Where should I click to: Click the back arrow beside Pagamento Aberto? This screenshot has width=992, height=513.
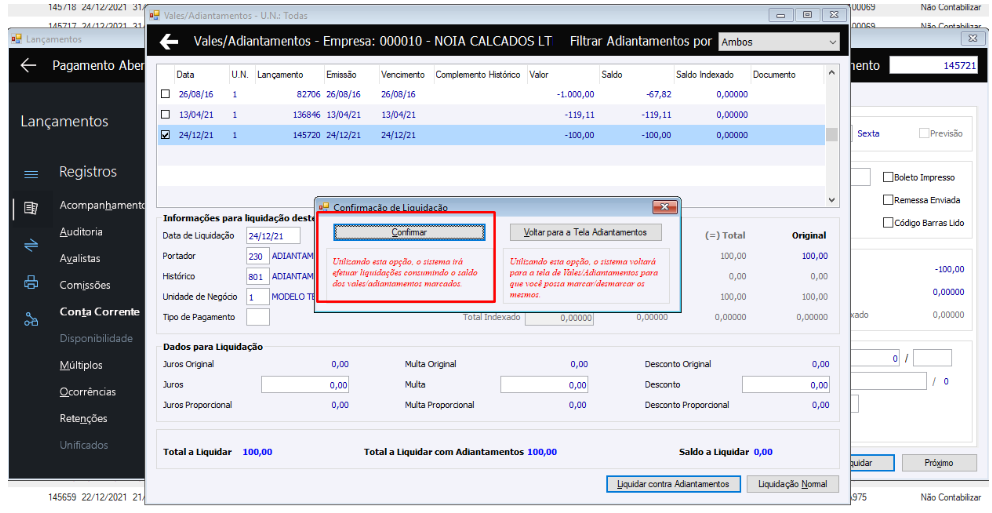[x=28, y=65]
